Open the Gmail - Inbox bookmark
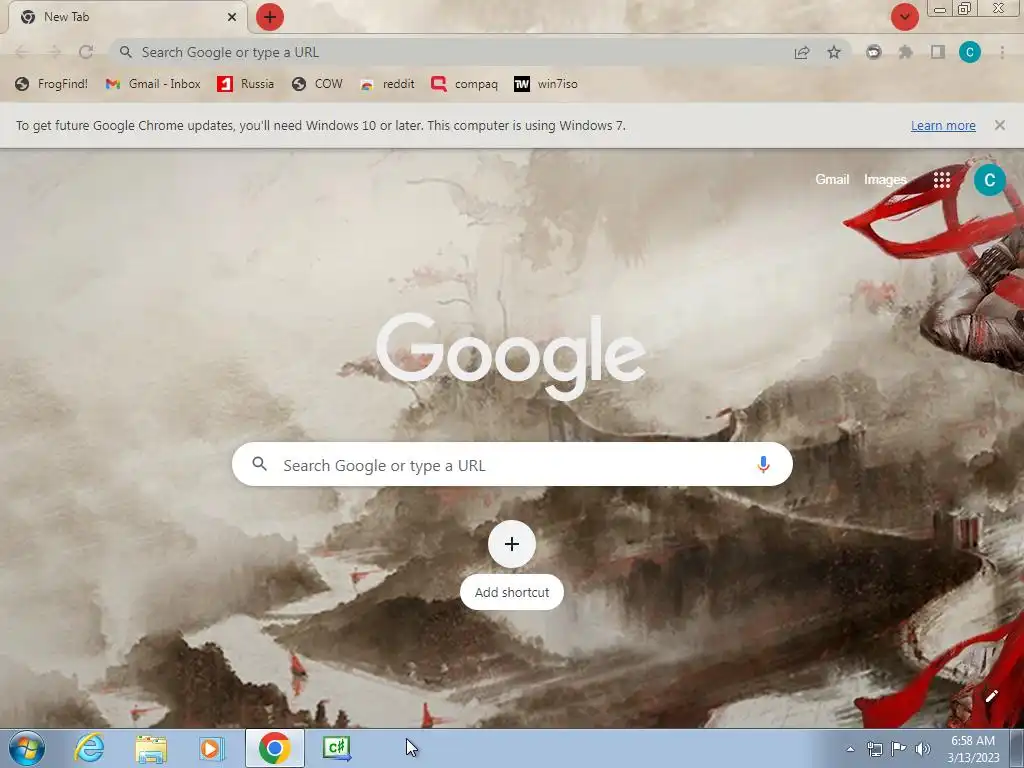The width and height of the screenshot is (1024, 768). click(153, 84)
